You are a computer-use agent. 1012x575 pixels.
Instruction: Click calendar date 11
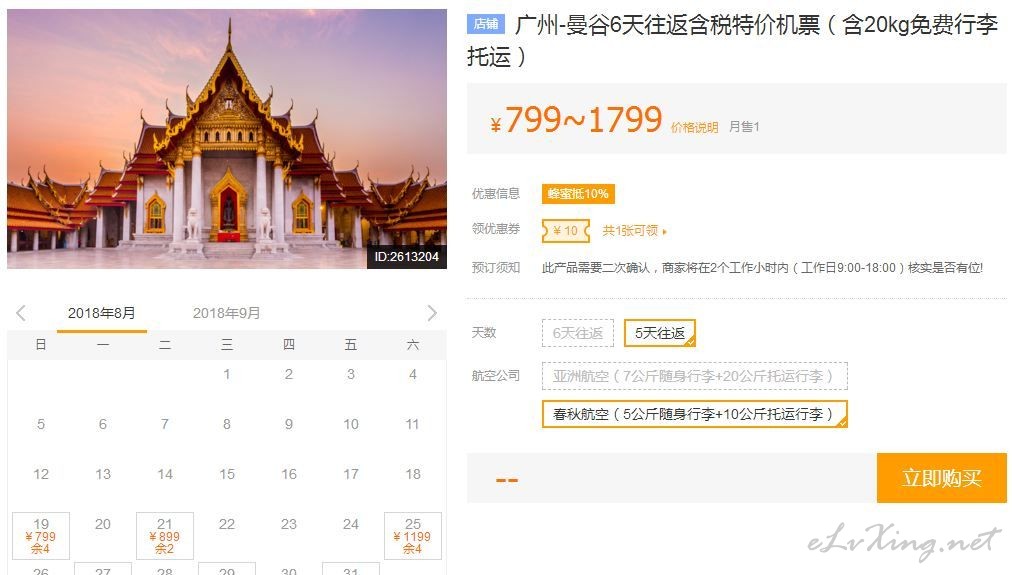pyautogui.click(x=412, y=424)
